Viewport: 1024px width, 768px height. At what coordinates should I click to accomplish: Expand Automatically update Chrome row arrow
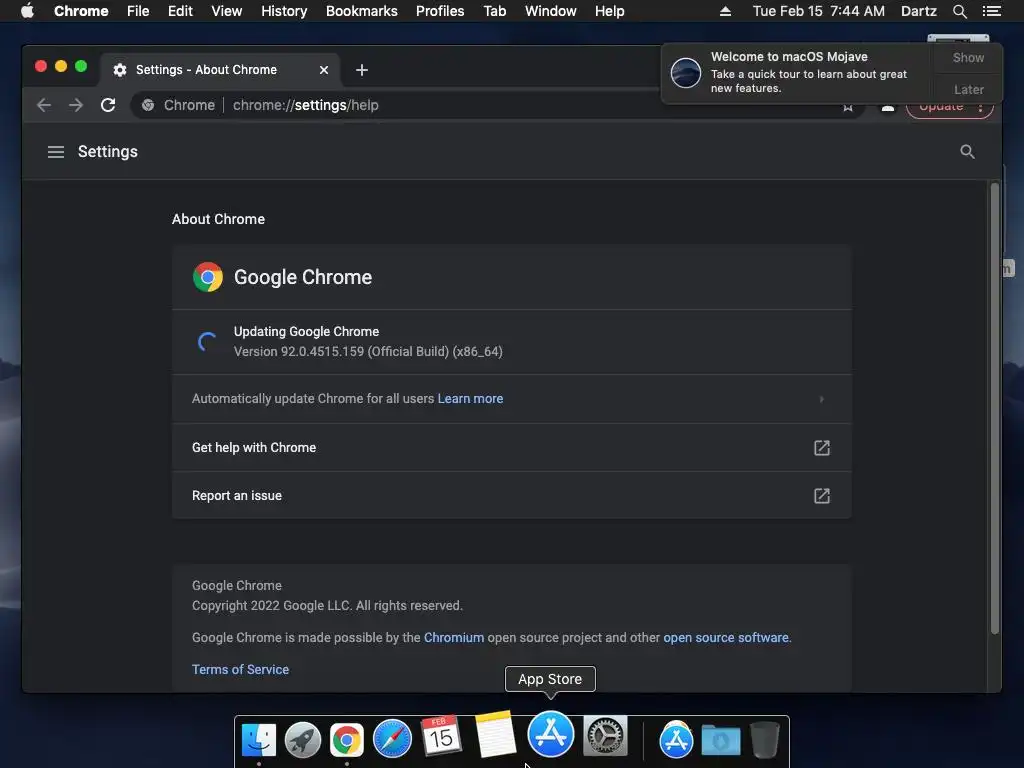pos(822,399)
